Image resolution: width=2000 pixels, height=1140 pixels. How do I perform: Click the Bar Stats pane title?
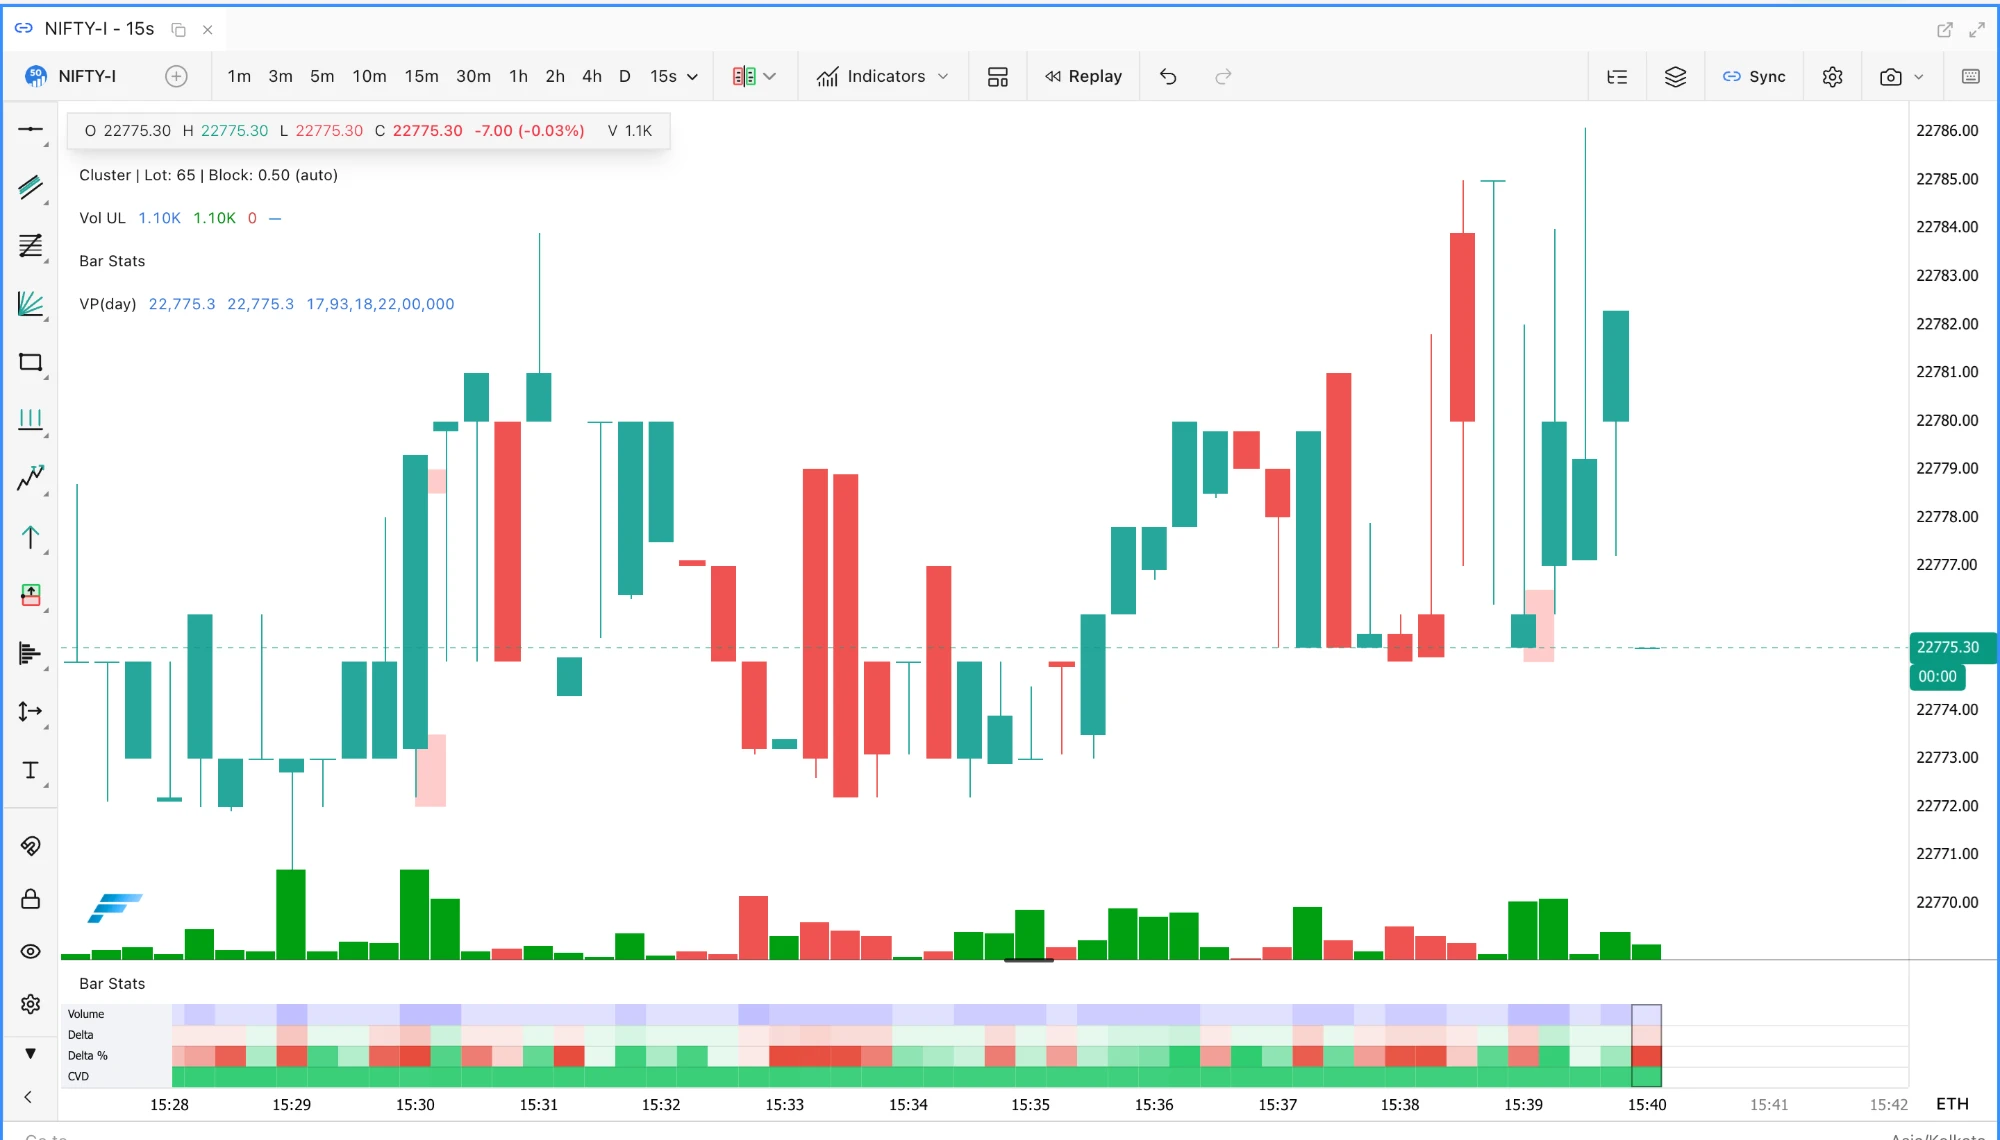coord(112,984)
